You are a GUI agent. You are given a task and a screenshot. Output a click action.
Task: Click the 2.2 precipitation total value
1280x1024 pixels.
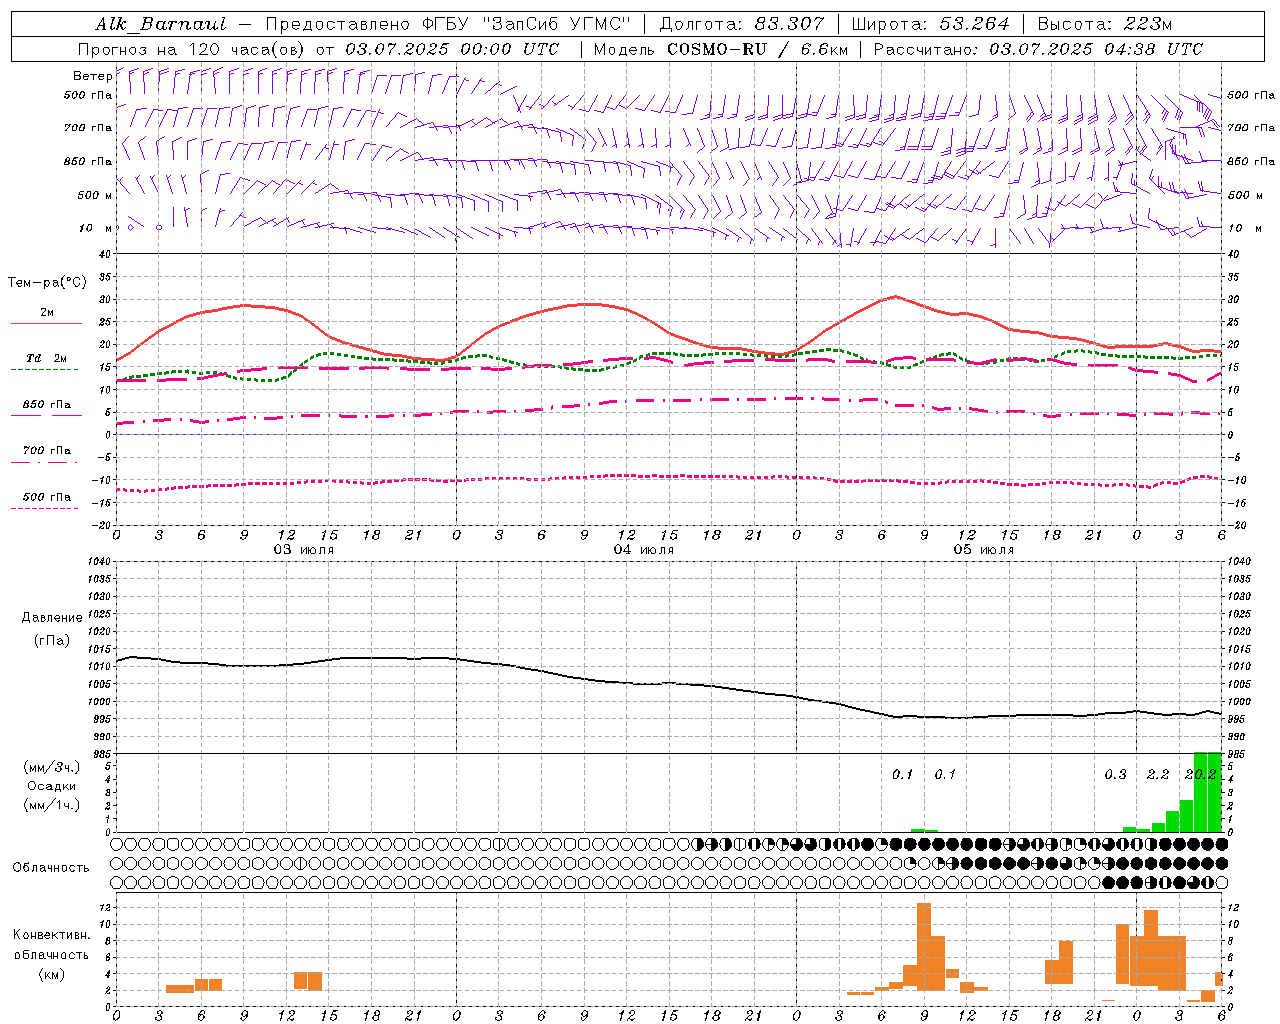[1158, 774]
